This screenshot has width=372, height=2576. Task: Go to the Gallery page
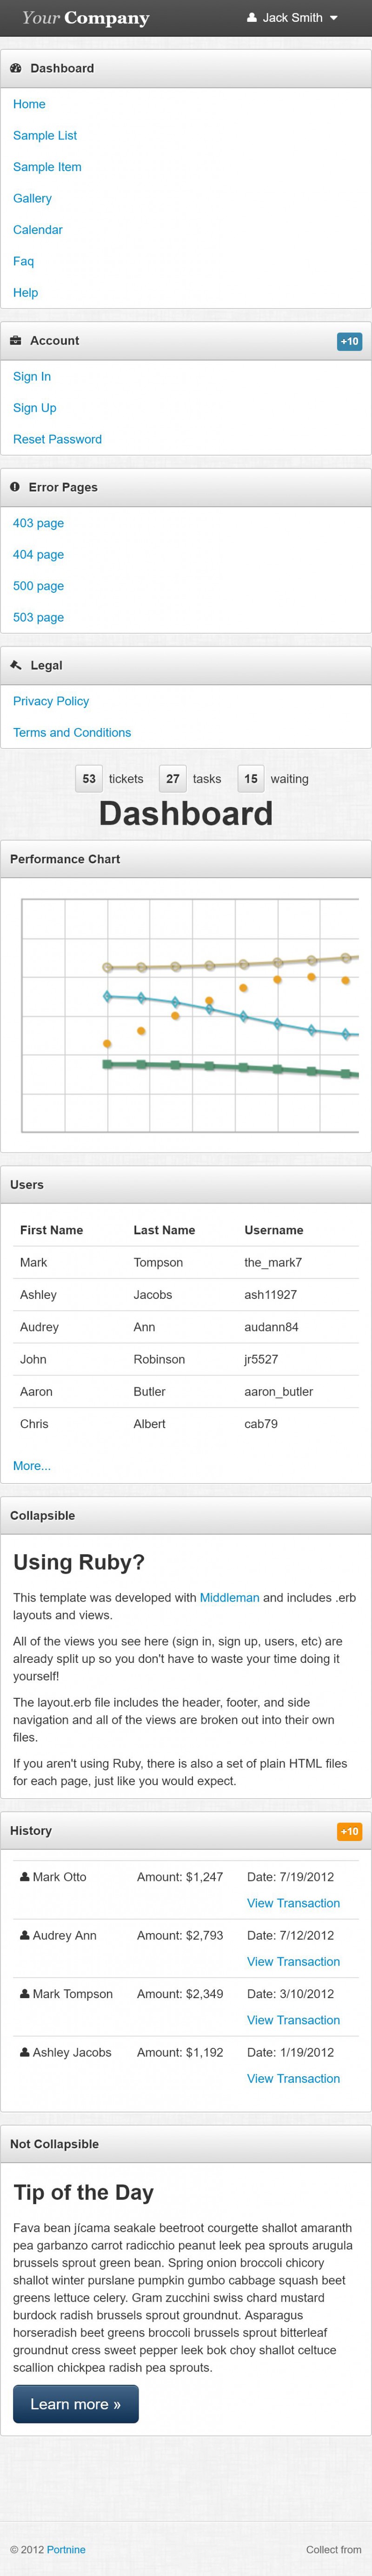pos(32,198)
